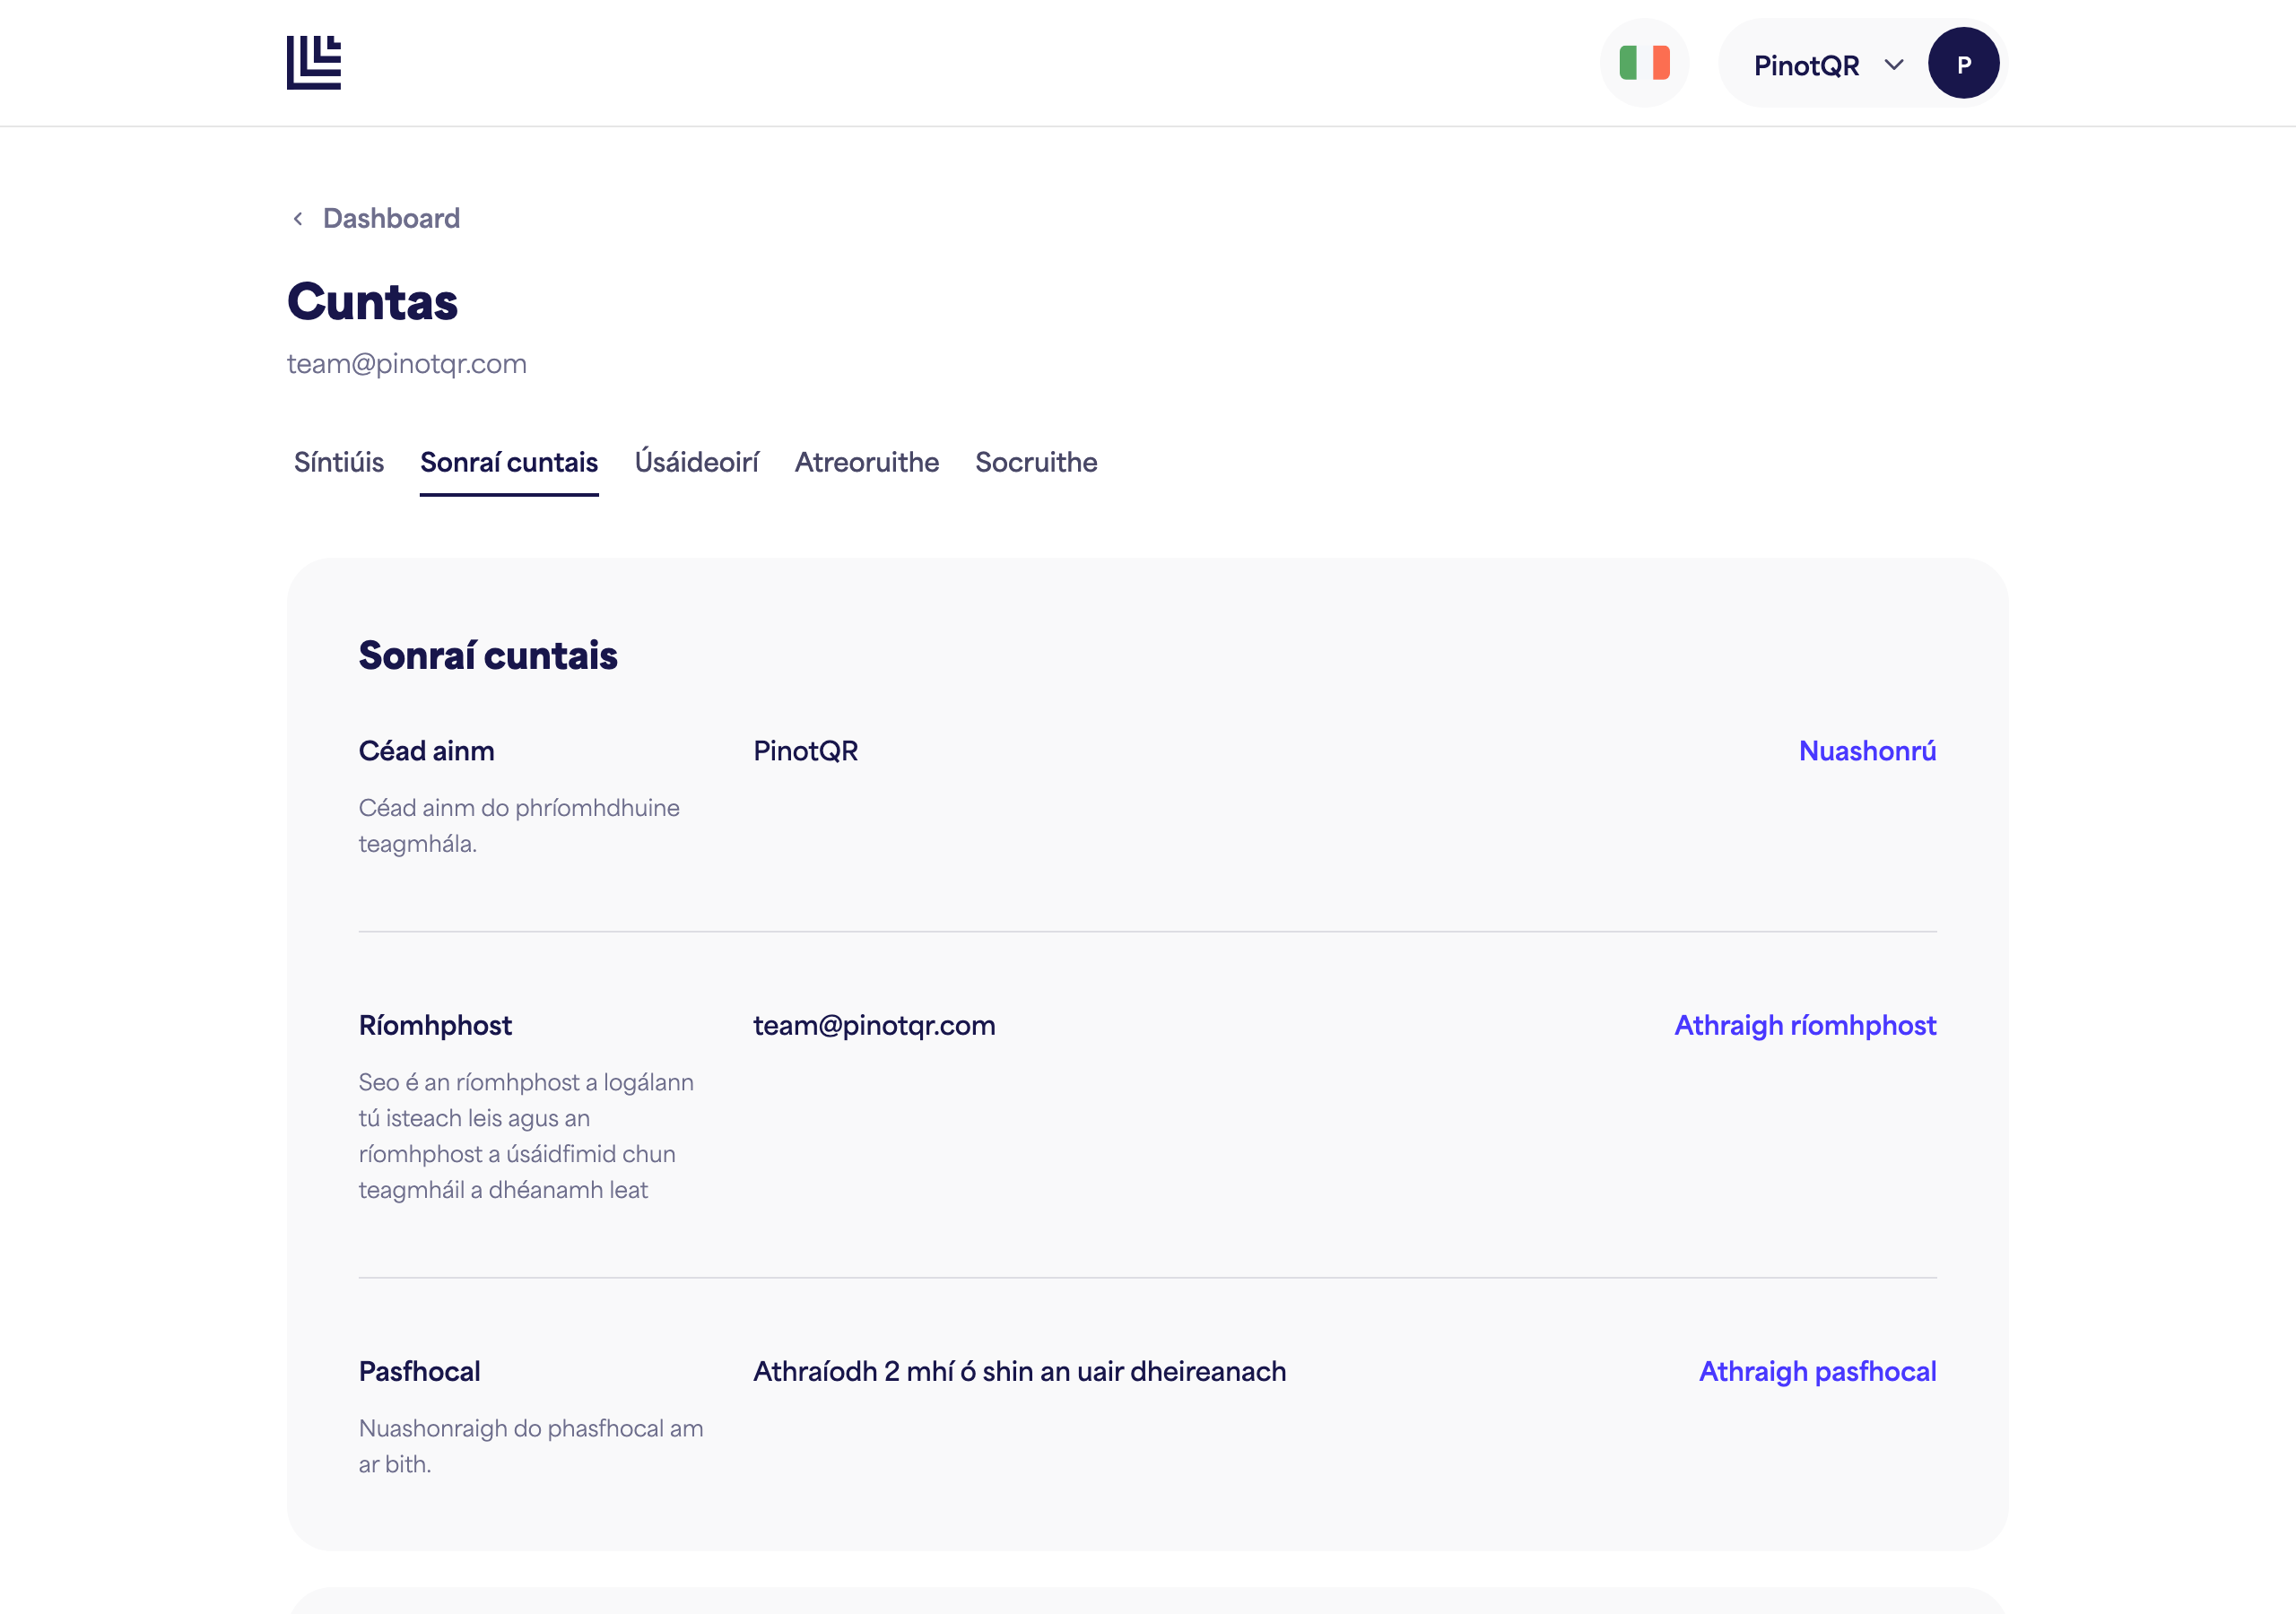Go back to the Dashboard link
Viewport: 2296px width, 1614px height.
[391, 218]
